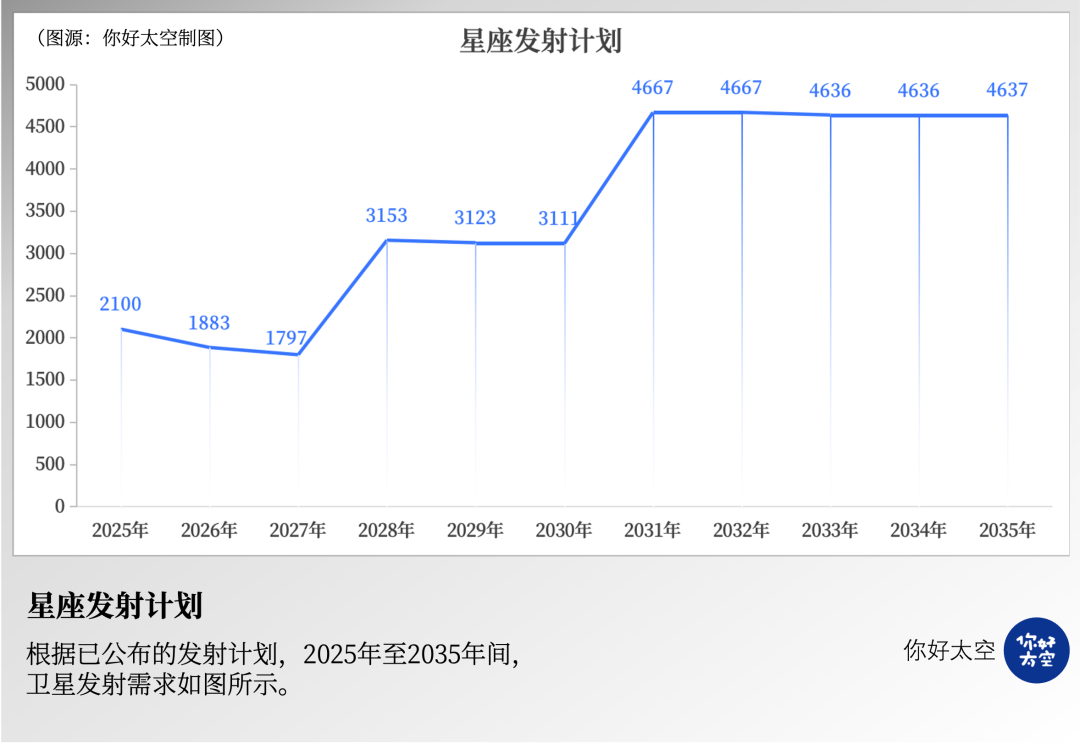This screenshot has width=1080, height=744.
Task: Click the y-axis value 1000
Action: coord(45,422)
